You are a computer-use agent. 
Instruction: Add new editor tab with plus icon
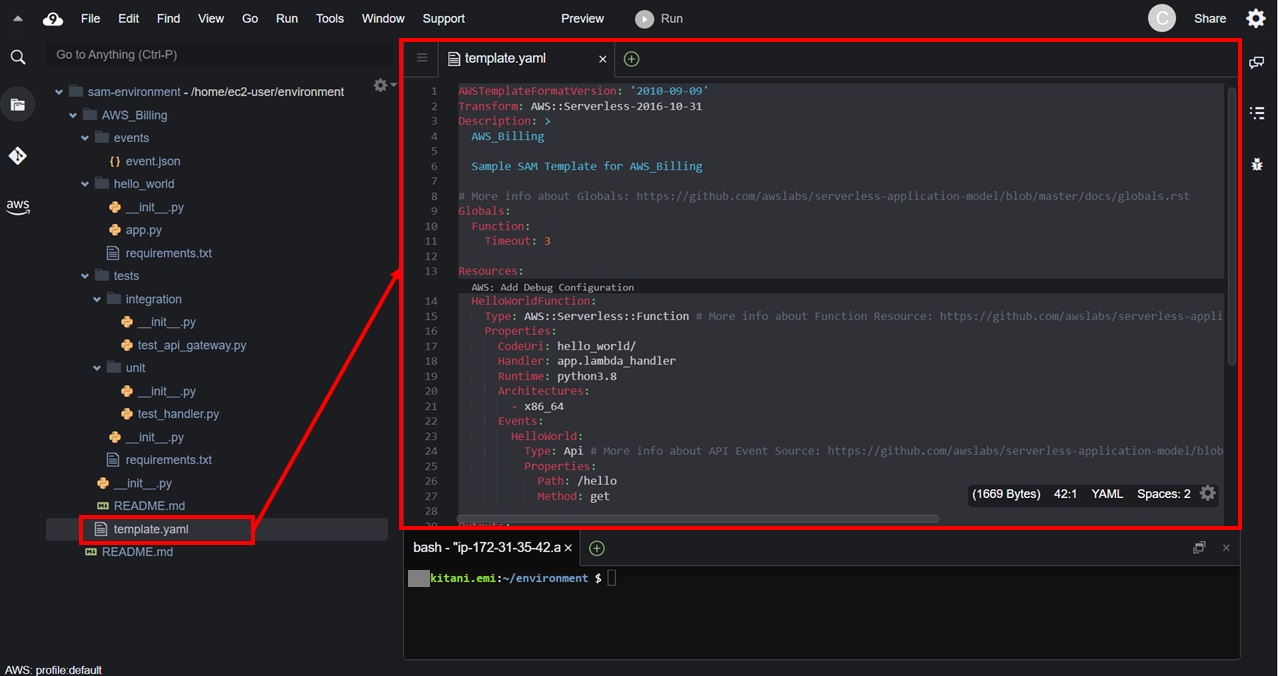(x=631, y=59)
